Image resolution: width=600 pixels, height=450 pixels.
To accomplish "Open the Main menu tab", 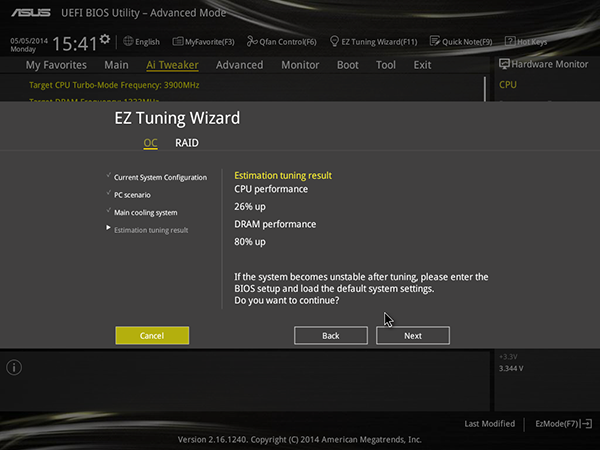I will pyautogui.click(x=116, y=65).
